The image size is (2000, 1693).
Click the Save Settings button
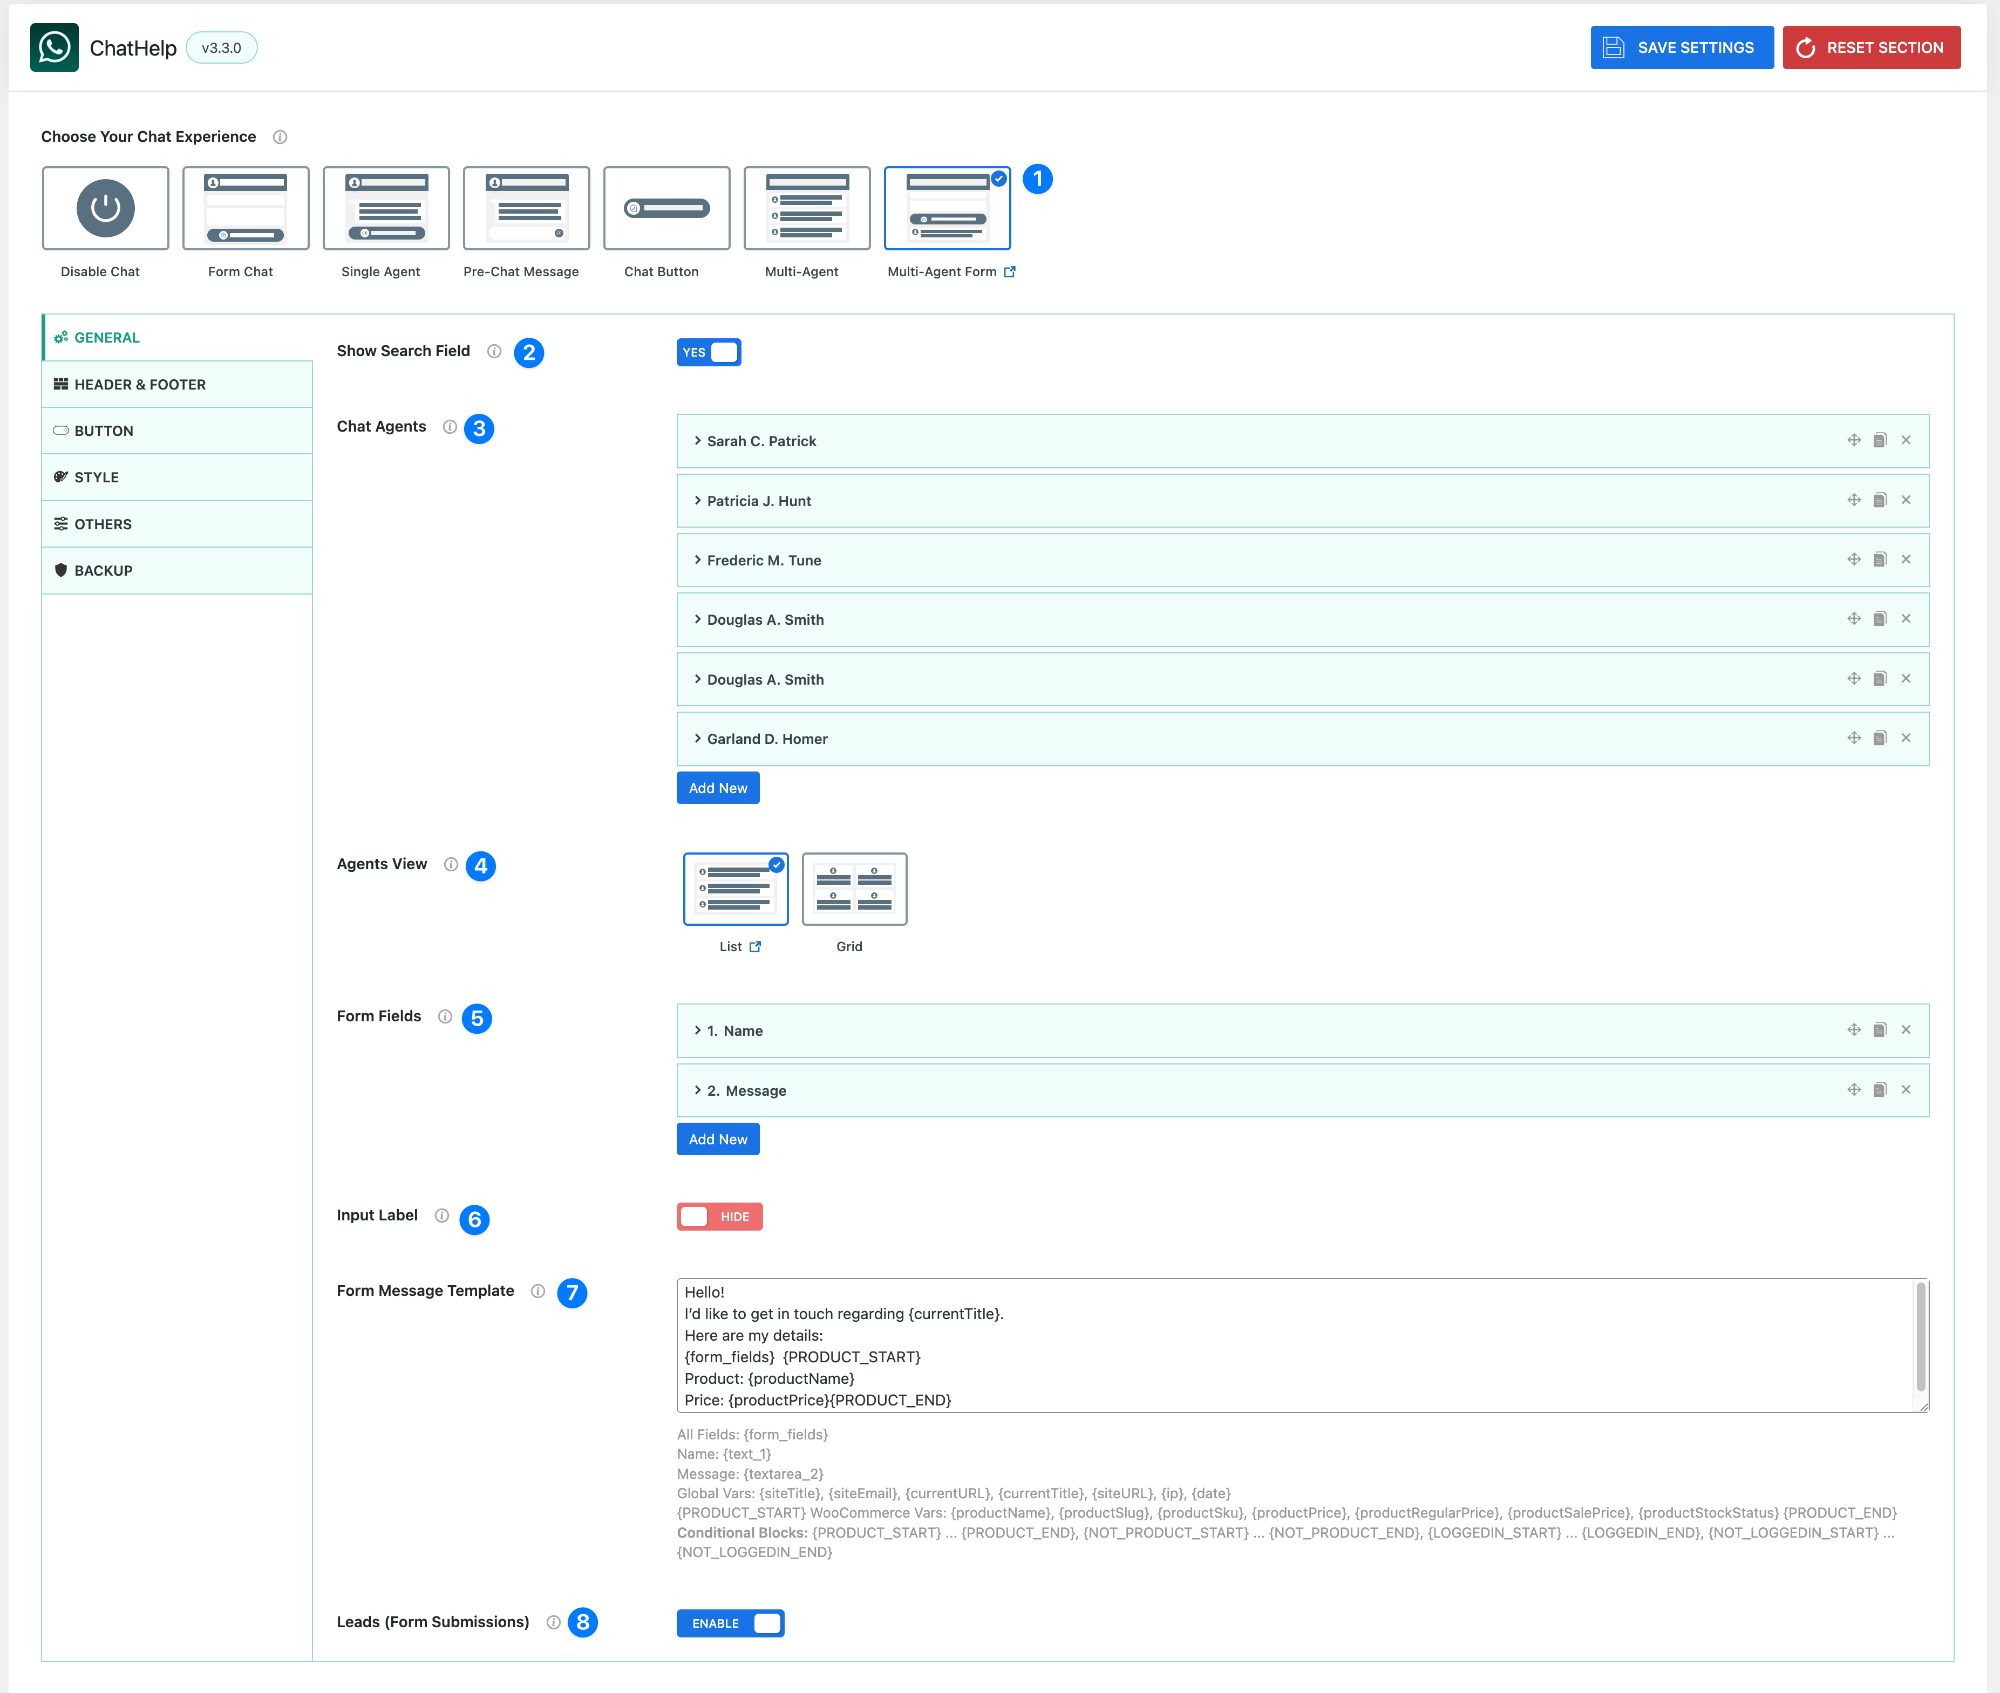(x=1681, y=47)
